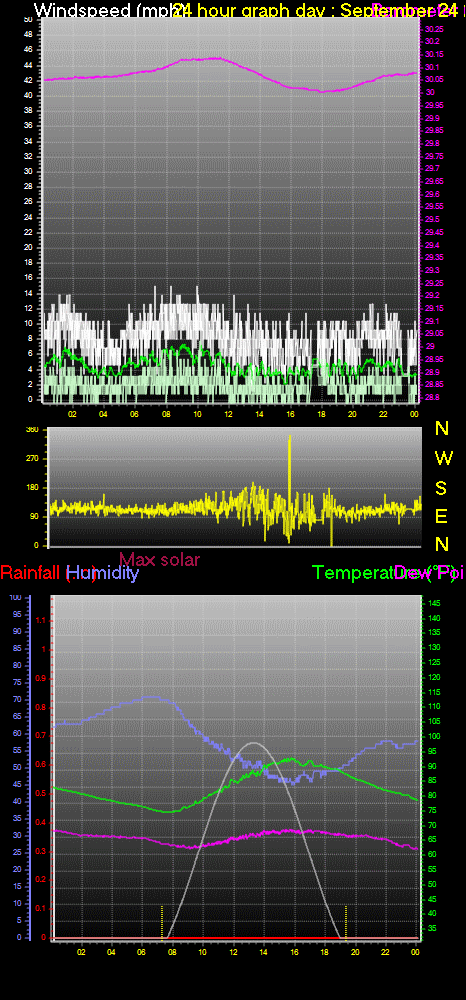Click the yellow dotted sunset marker

346,922
